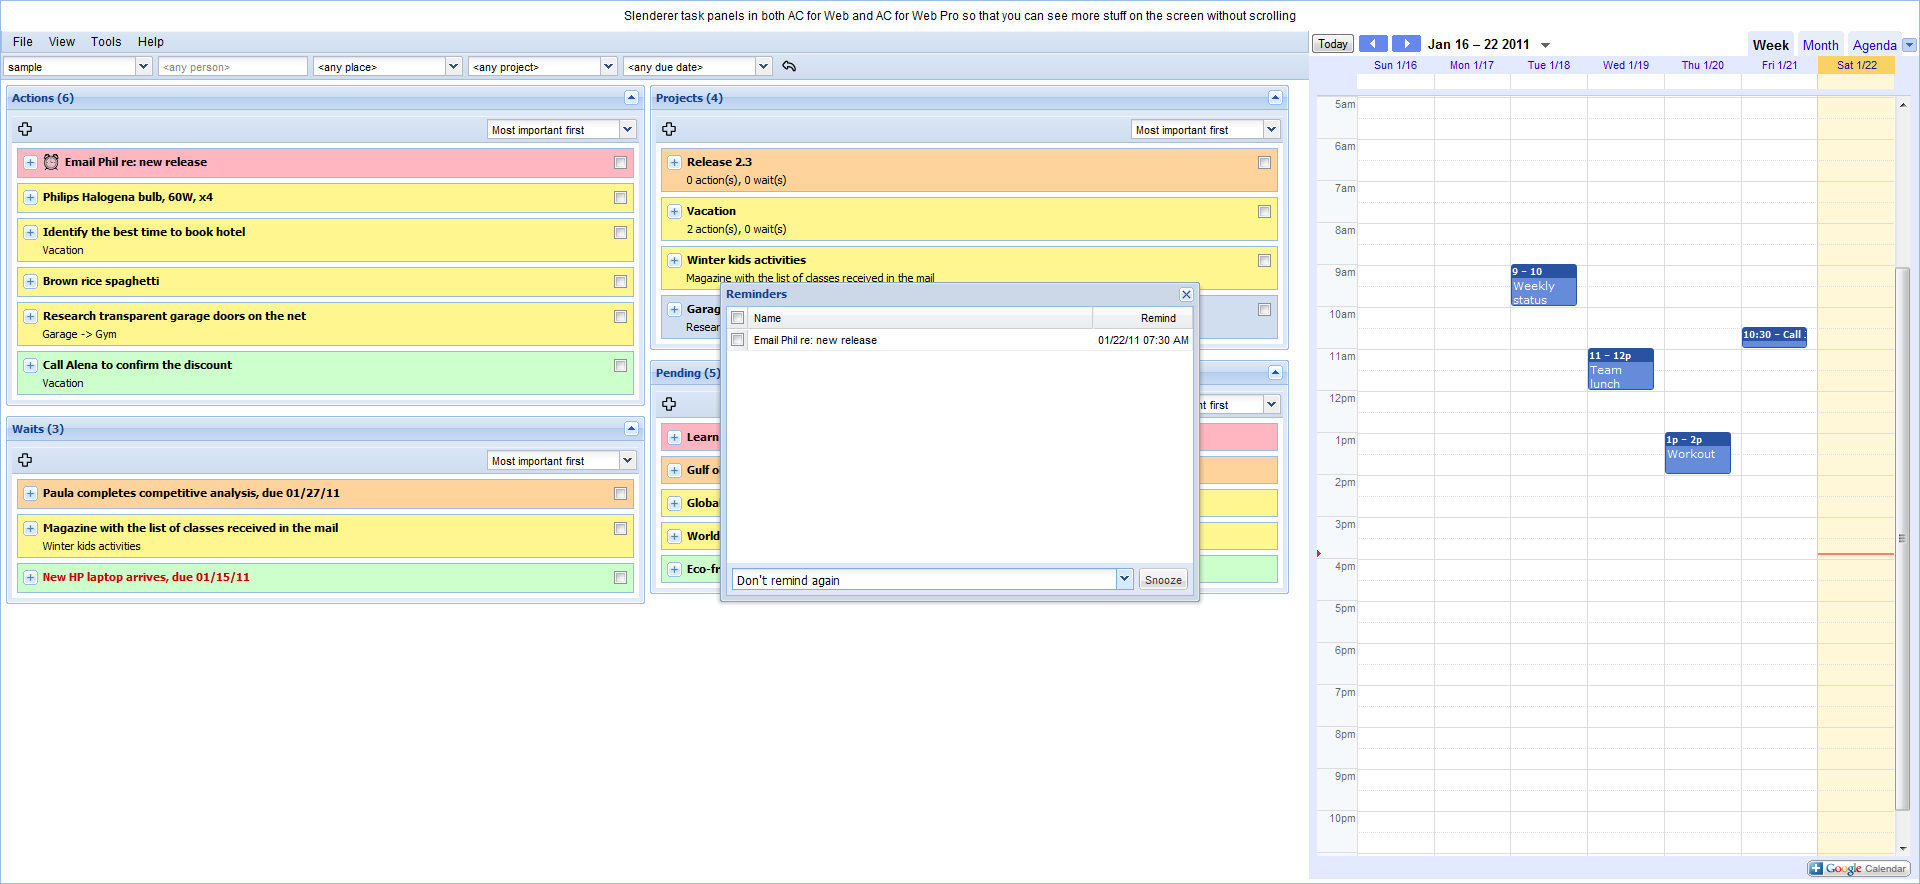Expand the Call Alena to confirm the discount action
Viewport: 1920px width, 884px height.
pyautogui.click(x=30, y=365)
